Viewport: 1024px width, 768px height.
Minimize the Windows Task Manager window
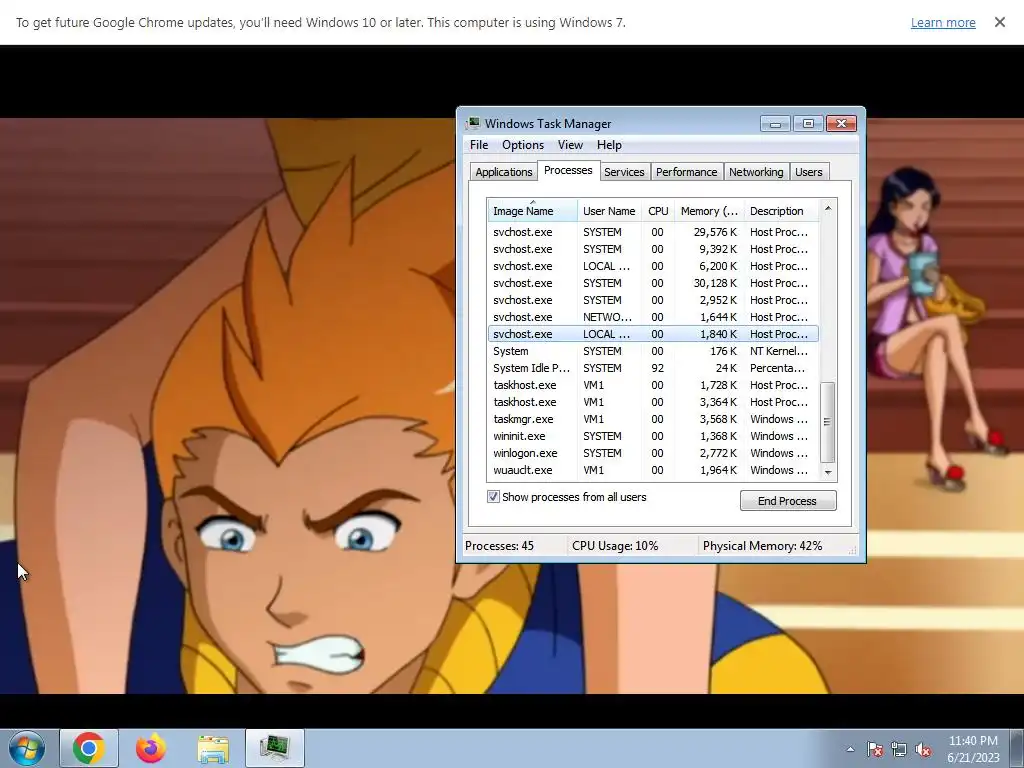(x=775, y=123)
